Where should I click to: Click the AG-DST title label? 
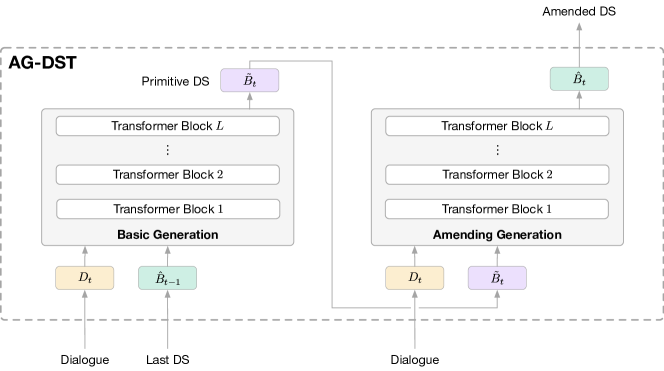pyautogui.click(x=42, y=63)
